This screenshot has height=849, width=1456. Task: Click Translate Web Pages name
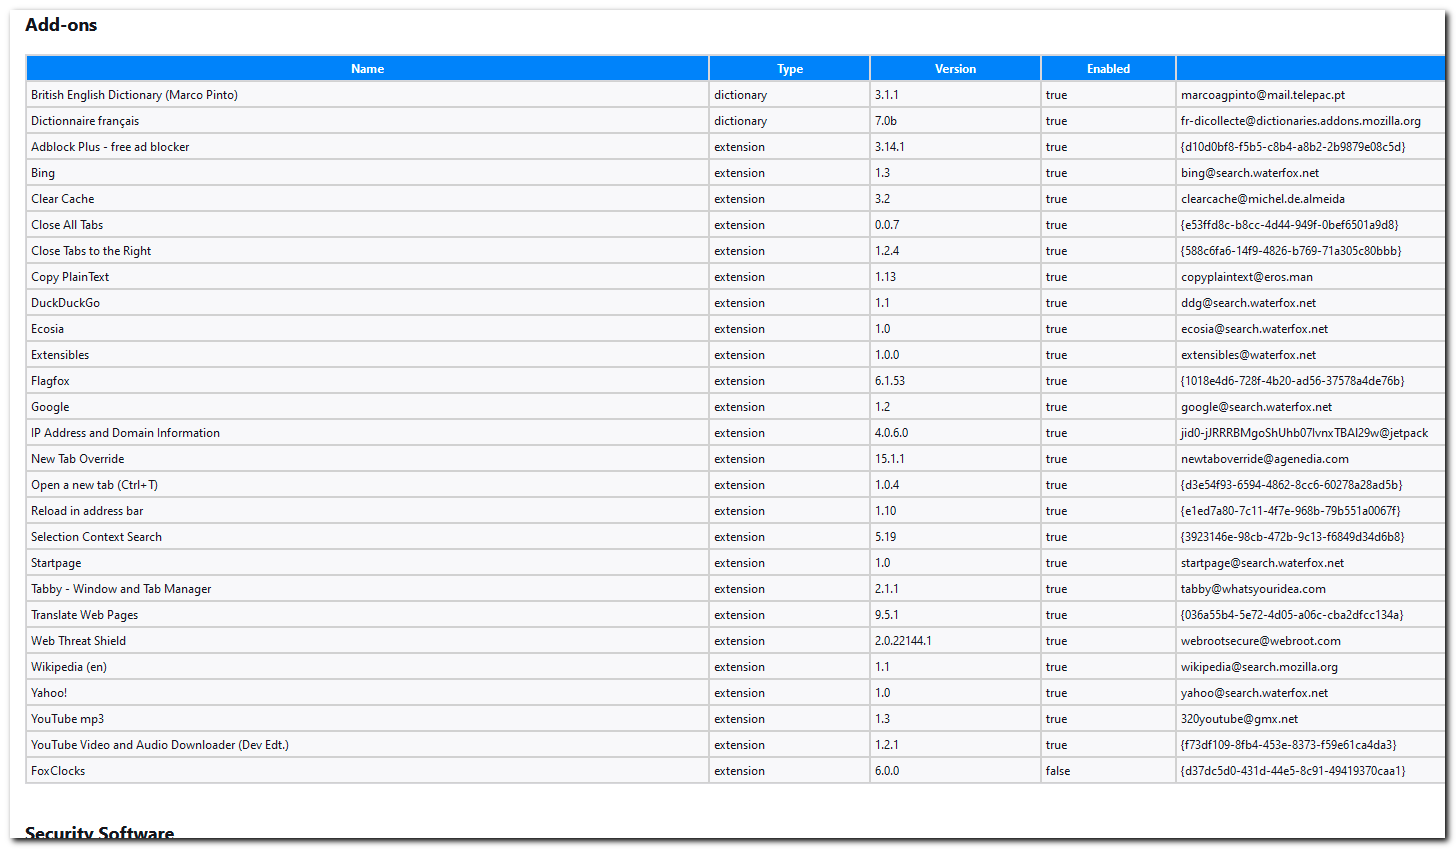[84, 615]
